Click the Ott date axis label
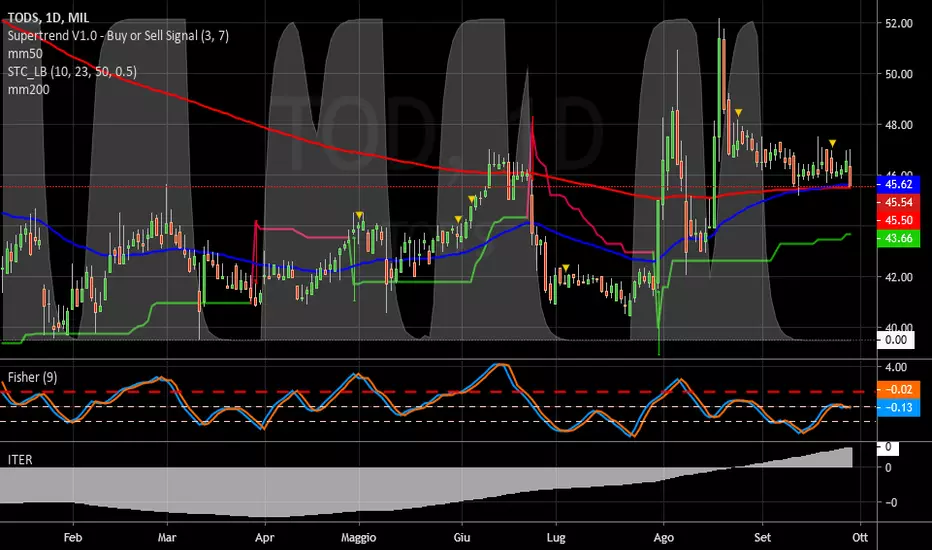The width and height of the screenshot is (932, 550). coord(859,538)
